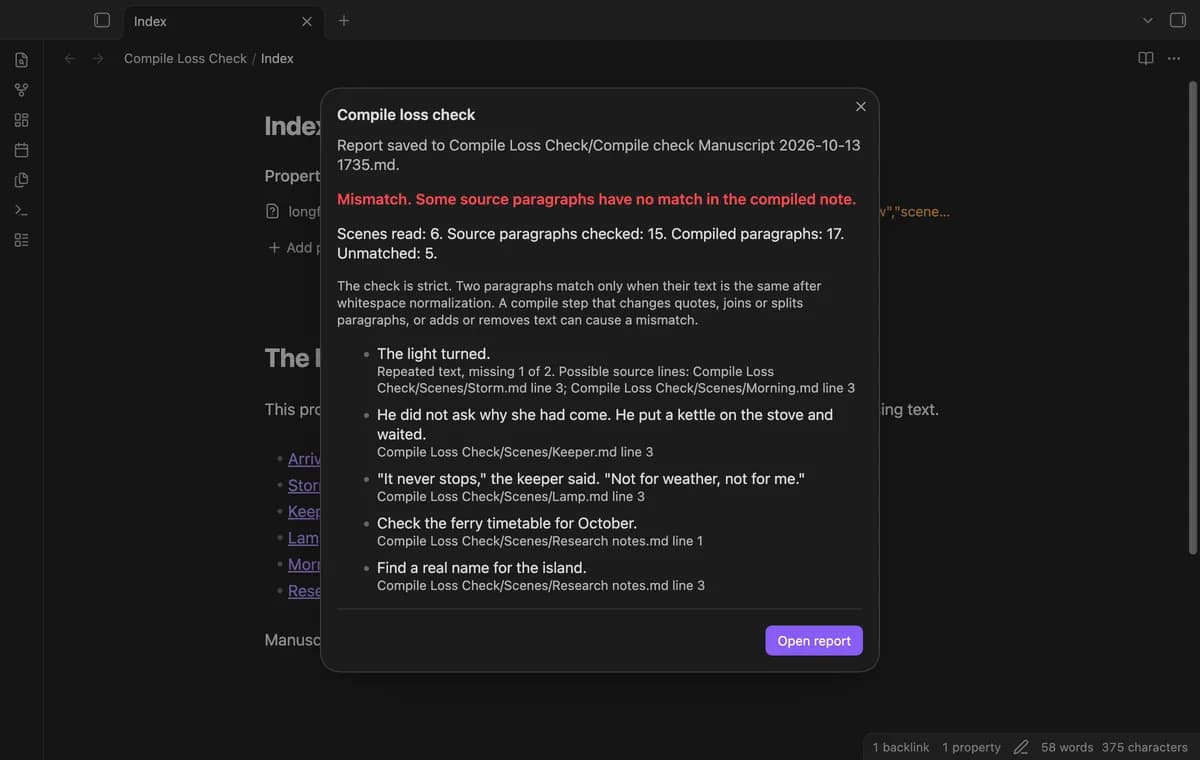Navigate forward in note history

coord(98,59)
